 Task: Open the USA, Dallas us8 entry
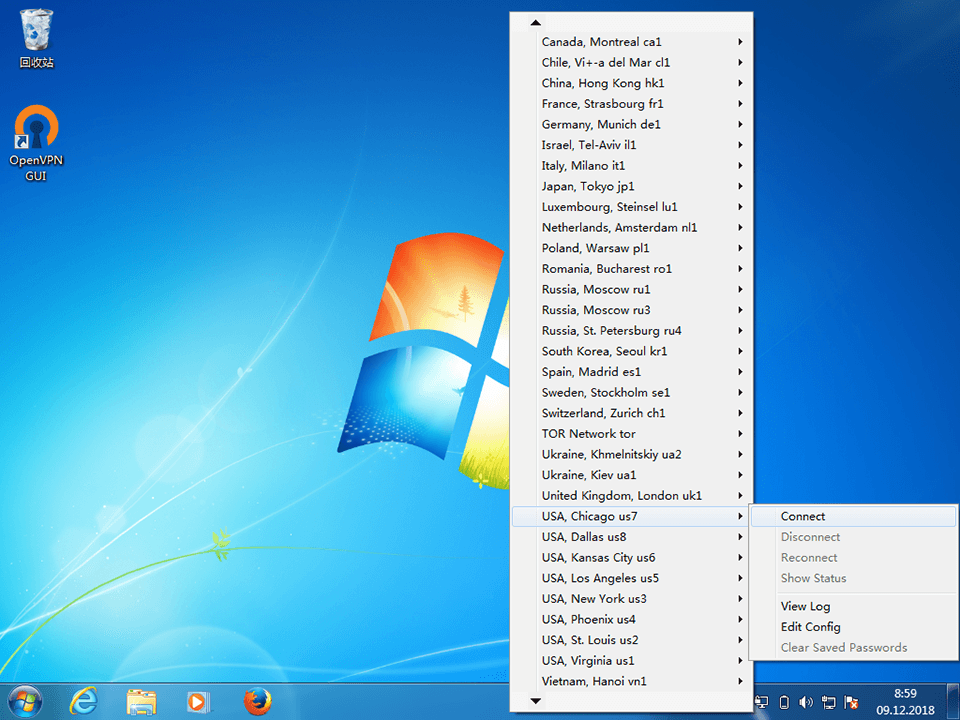[631, 537]
